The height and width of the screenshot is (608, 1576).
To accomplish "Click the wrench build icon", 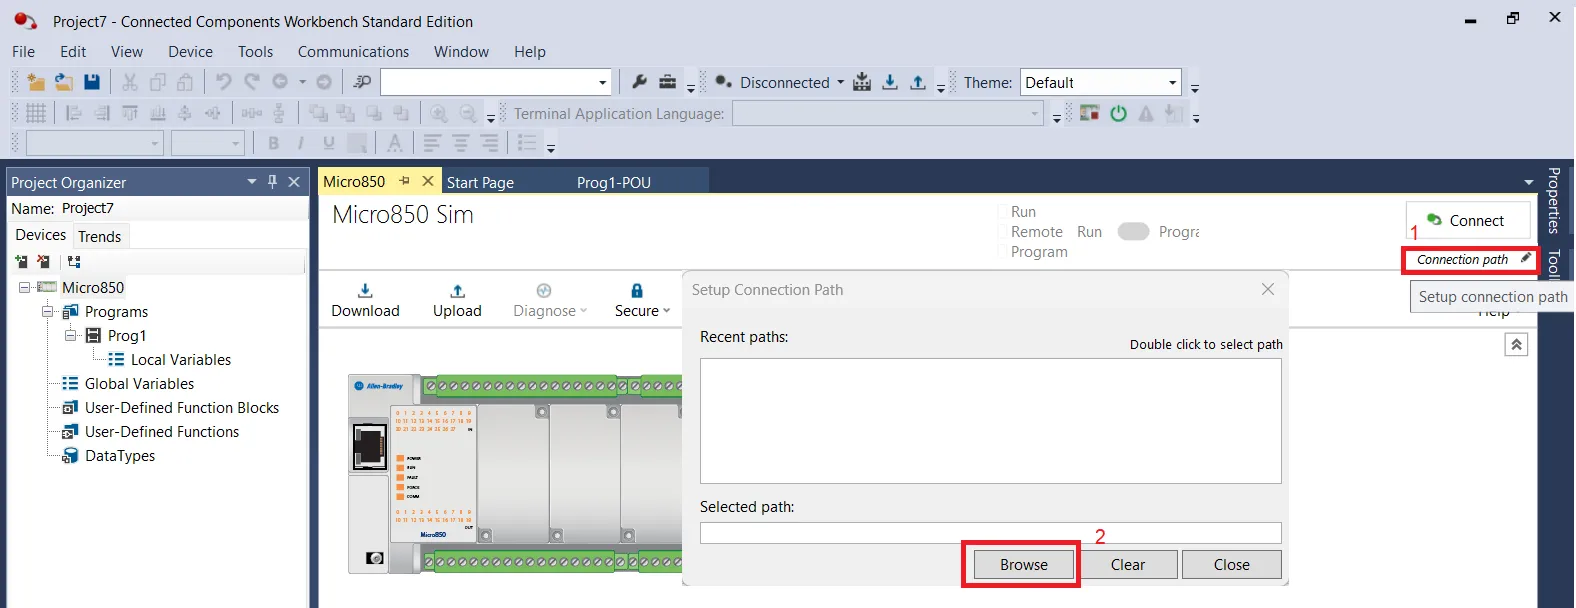I will click(x=640, y=82).
